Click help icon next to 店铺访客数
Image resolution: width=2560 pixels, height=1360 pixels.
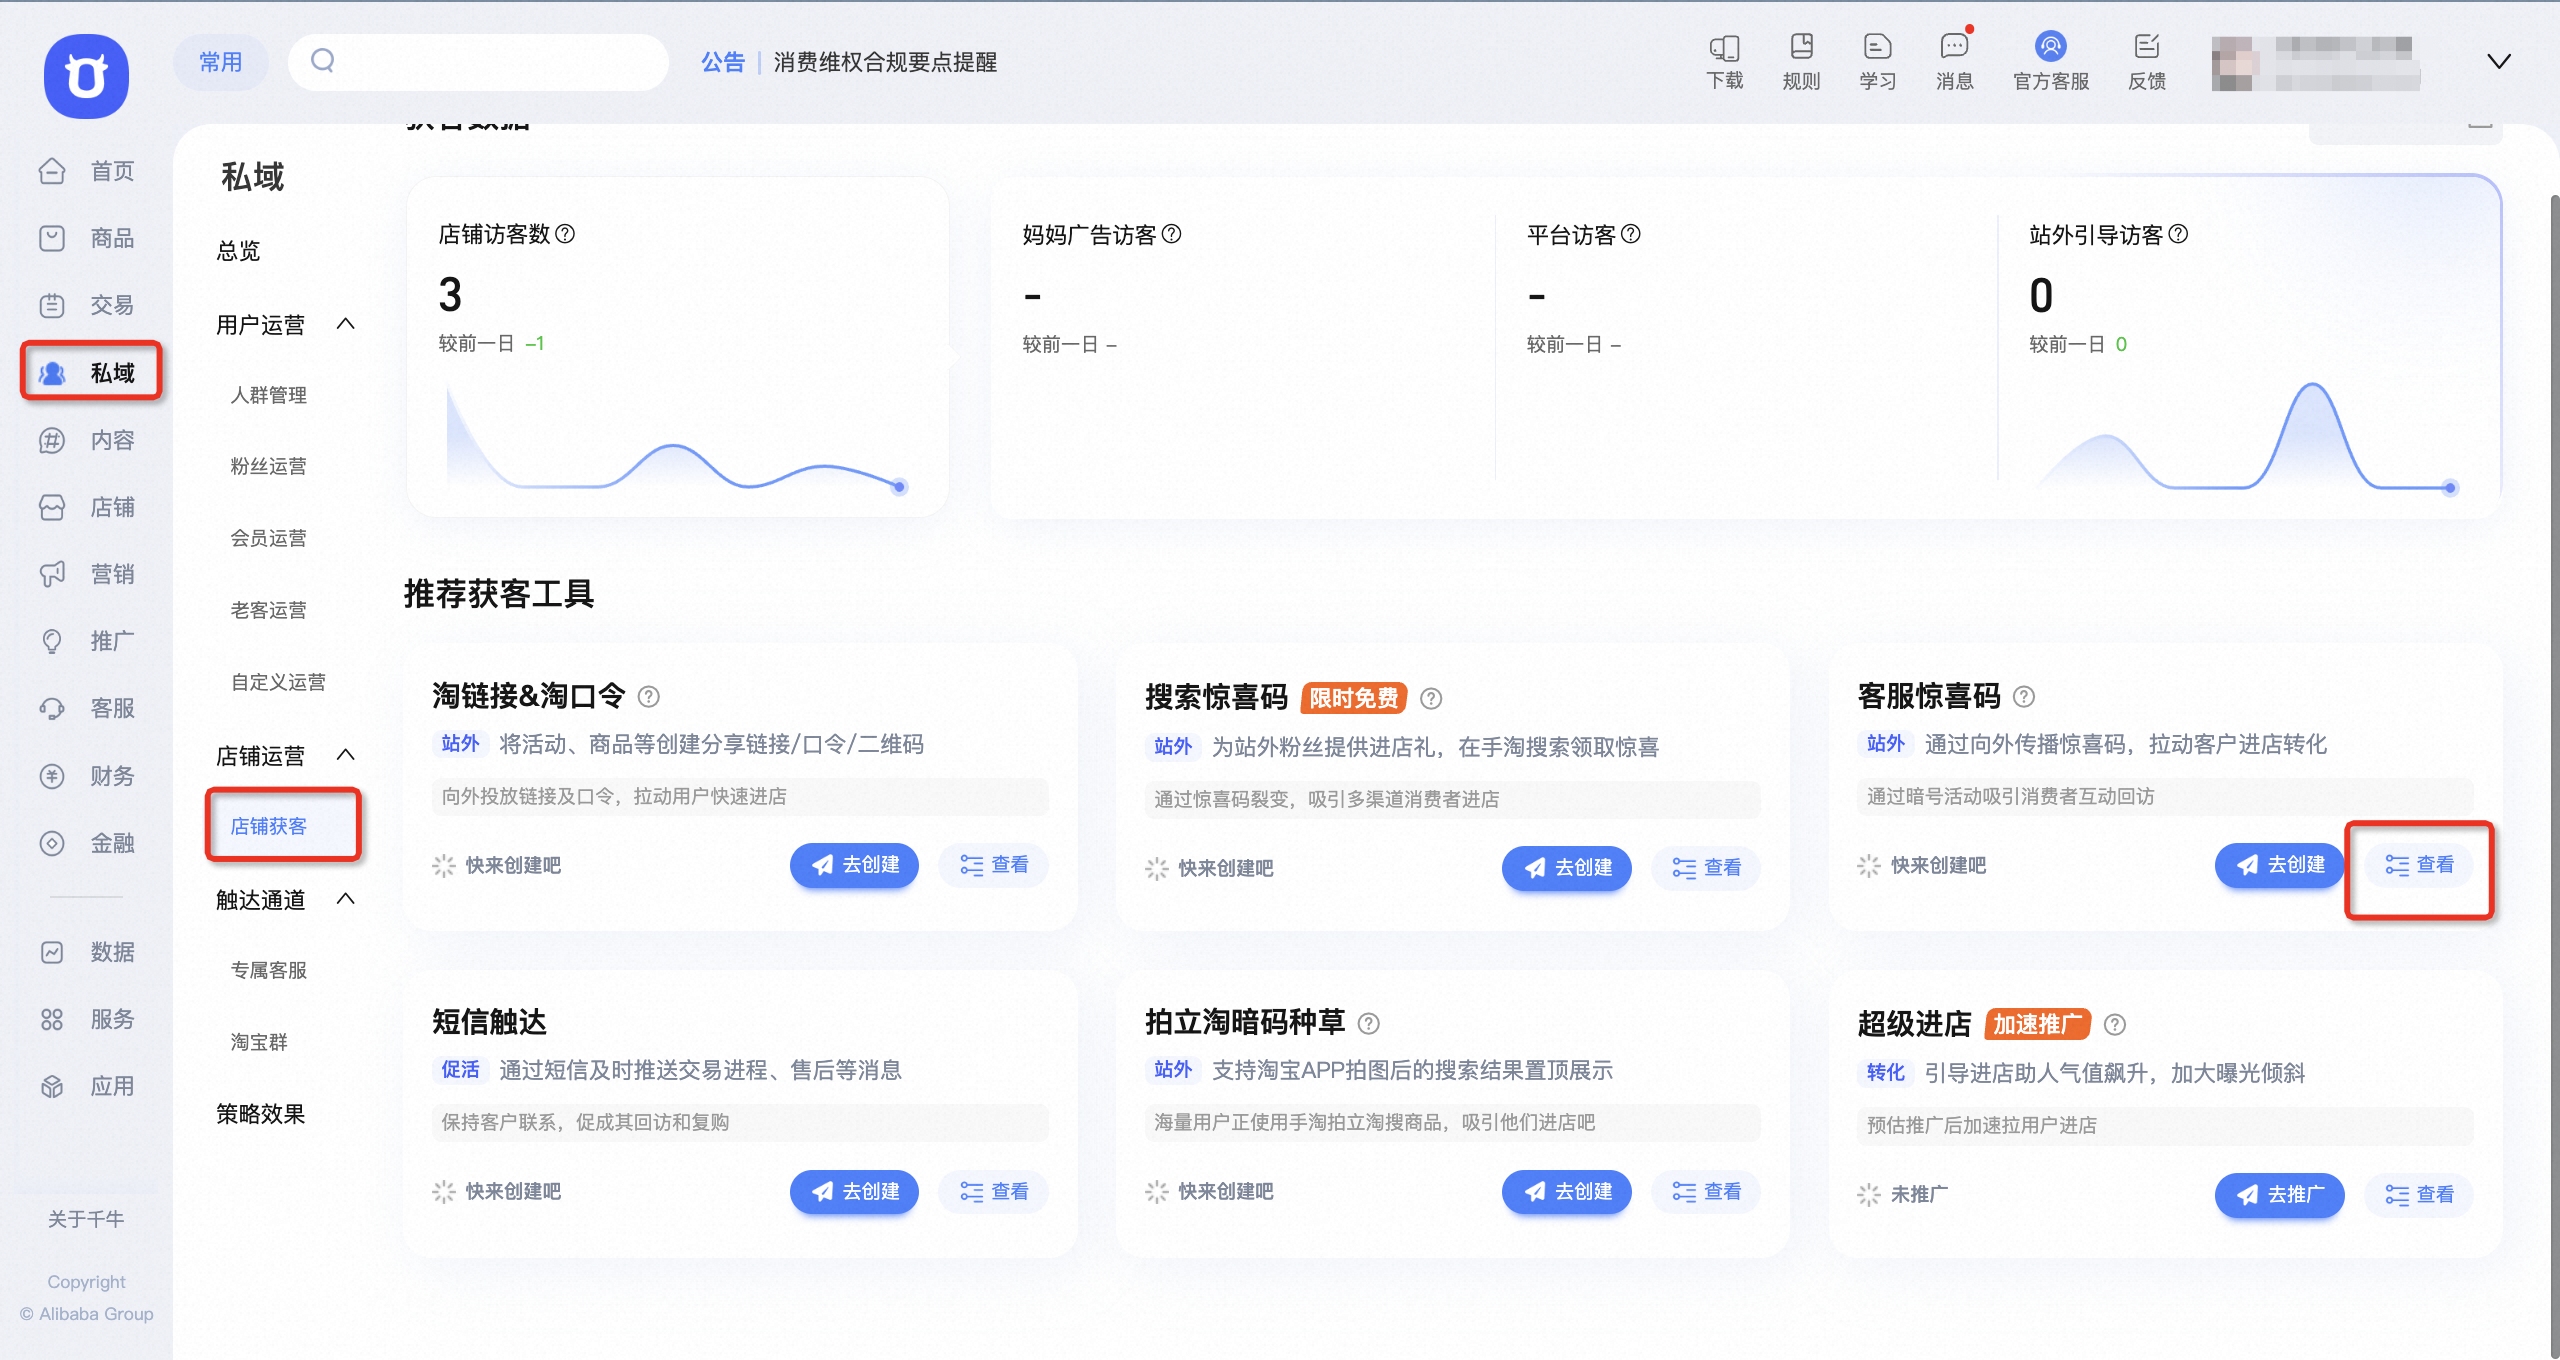click(565, 234)
